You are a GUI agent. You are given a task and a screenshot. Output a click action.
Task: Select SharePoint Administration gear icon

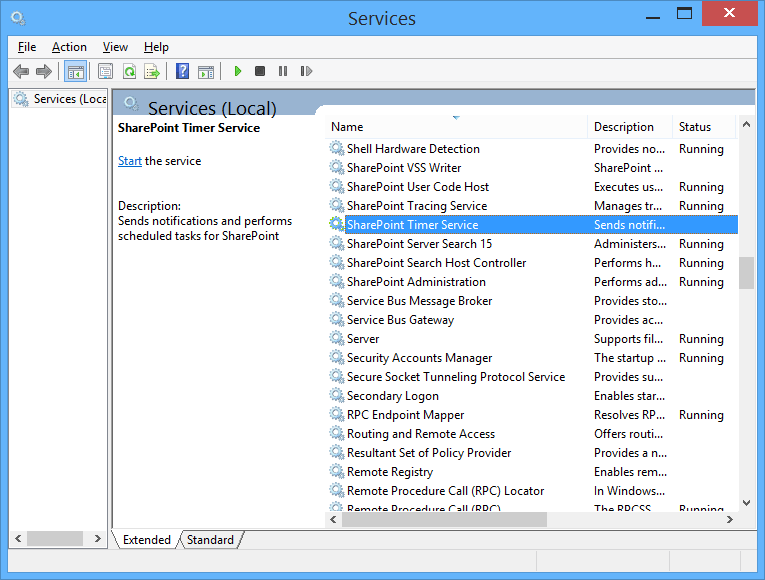pyautogui.click(x=336, y=281)
